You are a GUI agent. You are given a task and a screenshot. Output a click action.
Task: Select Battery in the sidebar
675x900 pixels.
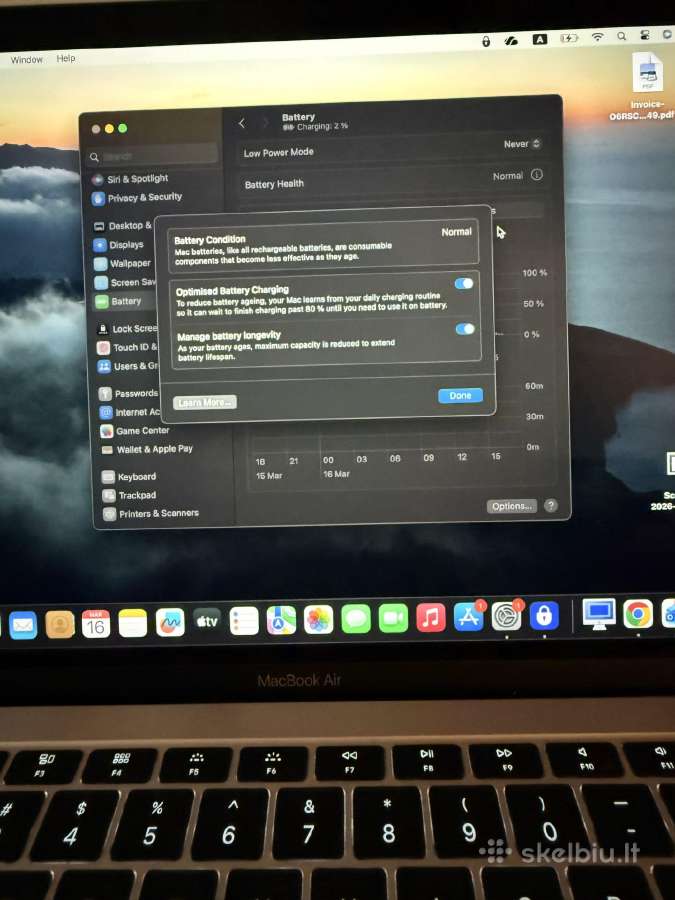(118, 301)
